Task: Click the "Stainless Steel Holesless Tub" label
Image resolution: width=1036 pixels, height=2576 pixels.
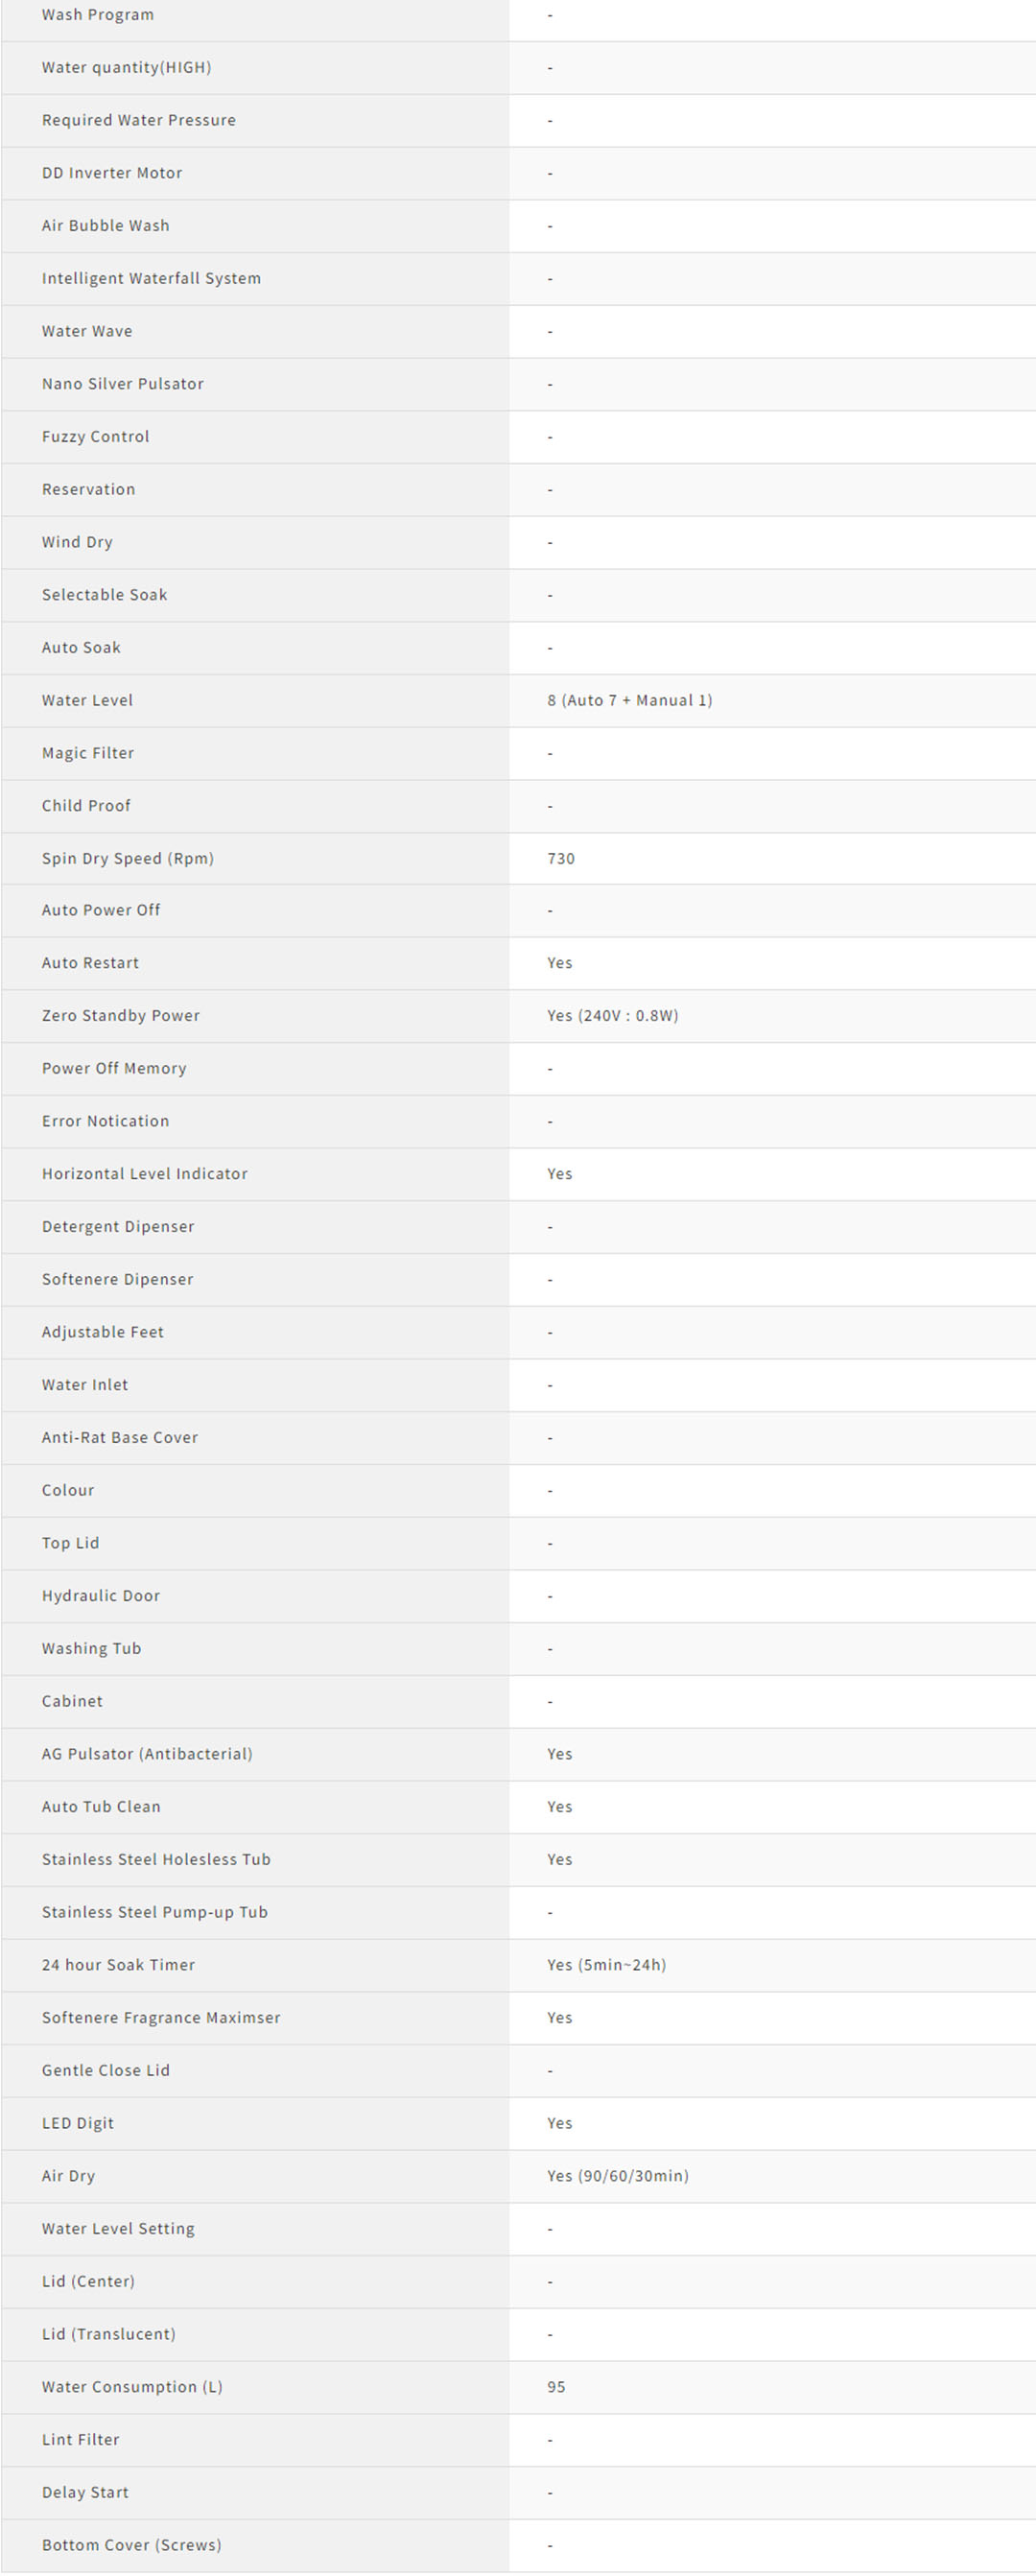Action: [x=156, y=1859]
